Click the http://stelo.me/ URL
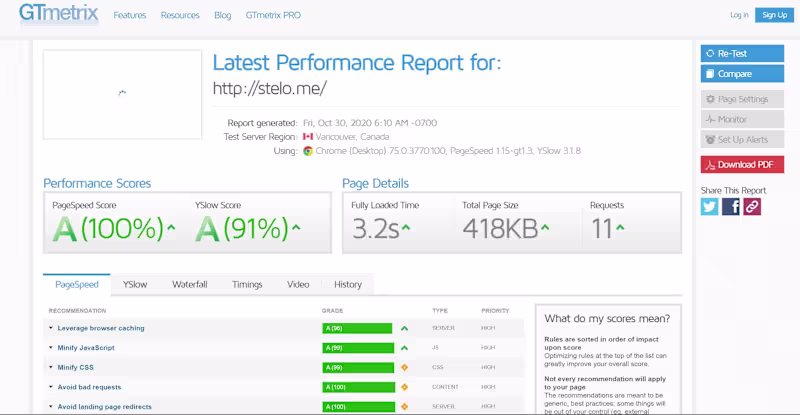The height and width of the screenshot is (415, 800). (x=269, y=88)
